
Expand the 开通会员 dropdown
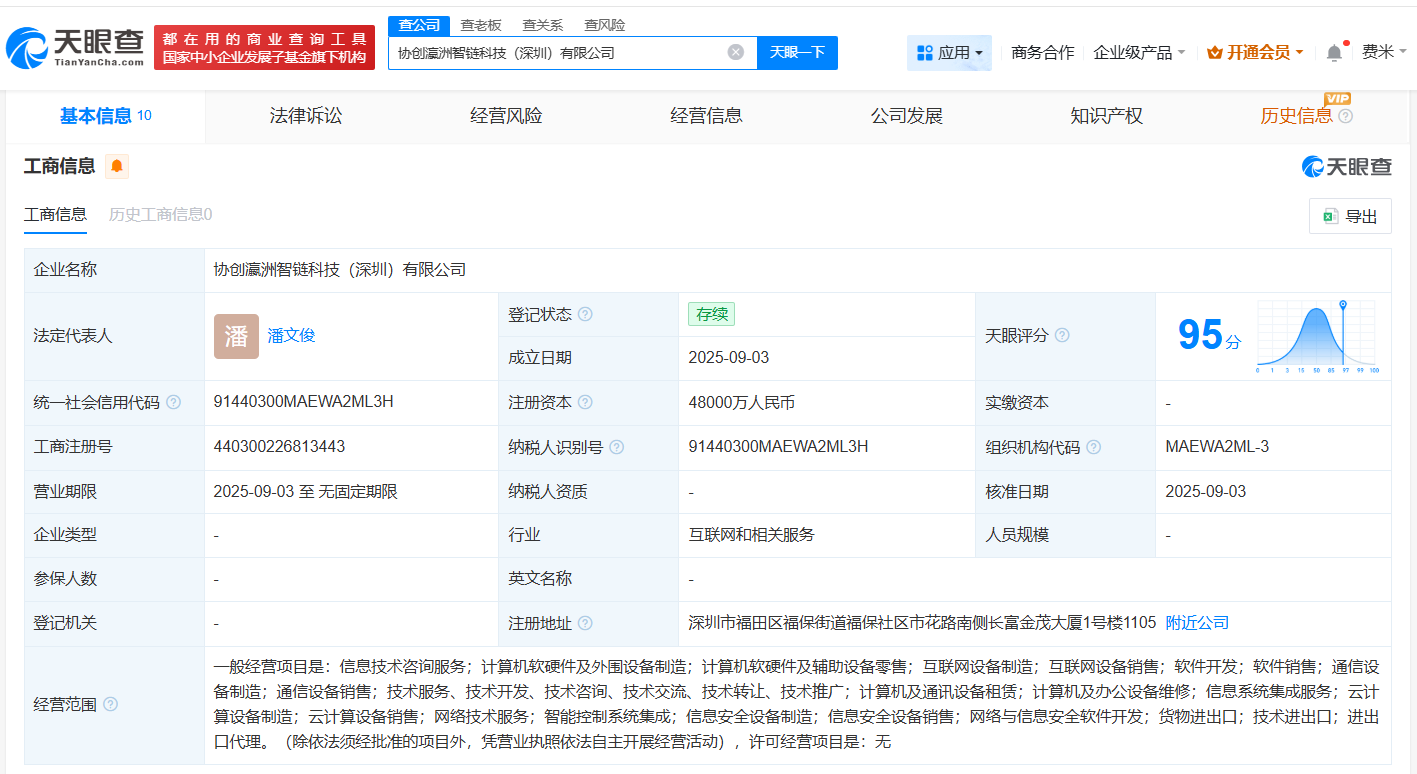coord(1255,53)
